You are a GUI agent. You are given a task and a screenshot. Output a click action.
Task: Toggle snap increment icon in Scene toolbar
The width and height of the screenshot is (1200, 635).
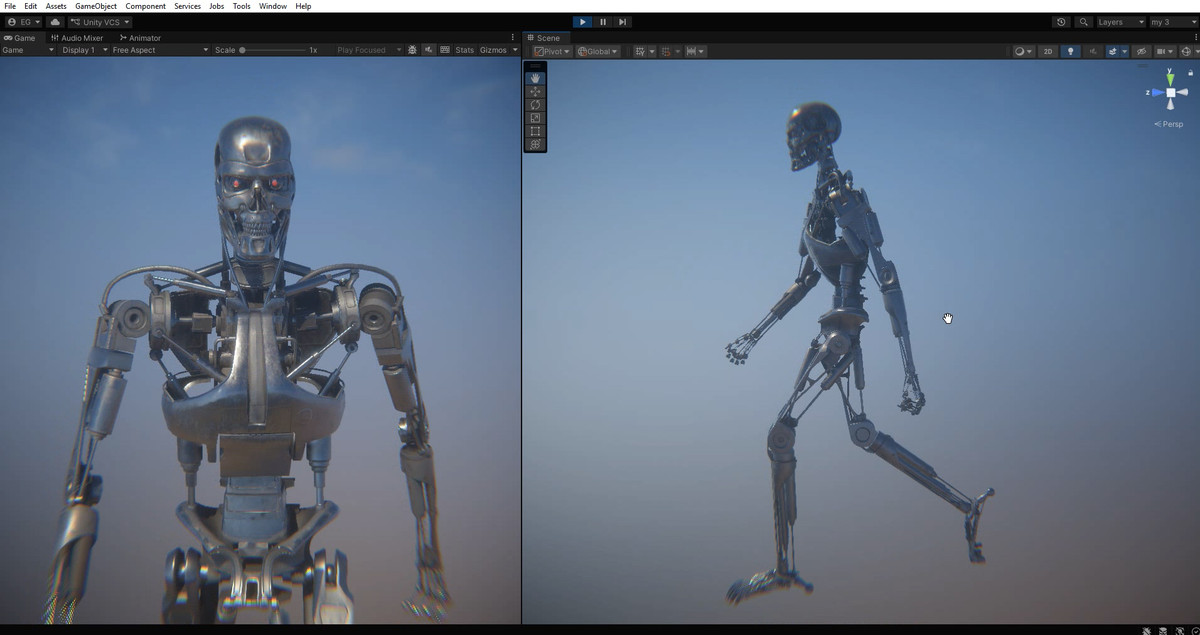(x=666, y=51)
